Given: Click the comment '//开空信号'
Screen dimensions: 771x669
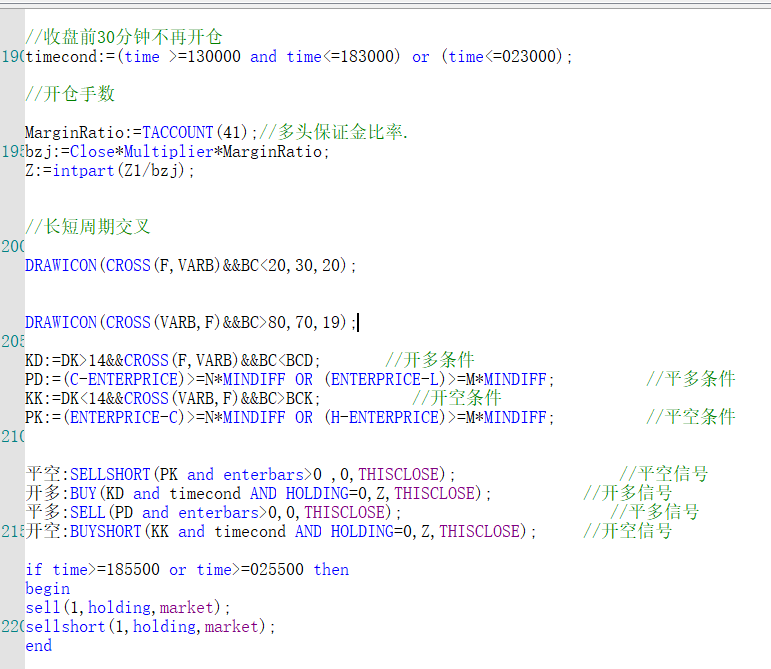Looking at the screenshot, I should (628, 531).
